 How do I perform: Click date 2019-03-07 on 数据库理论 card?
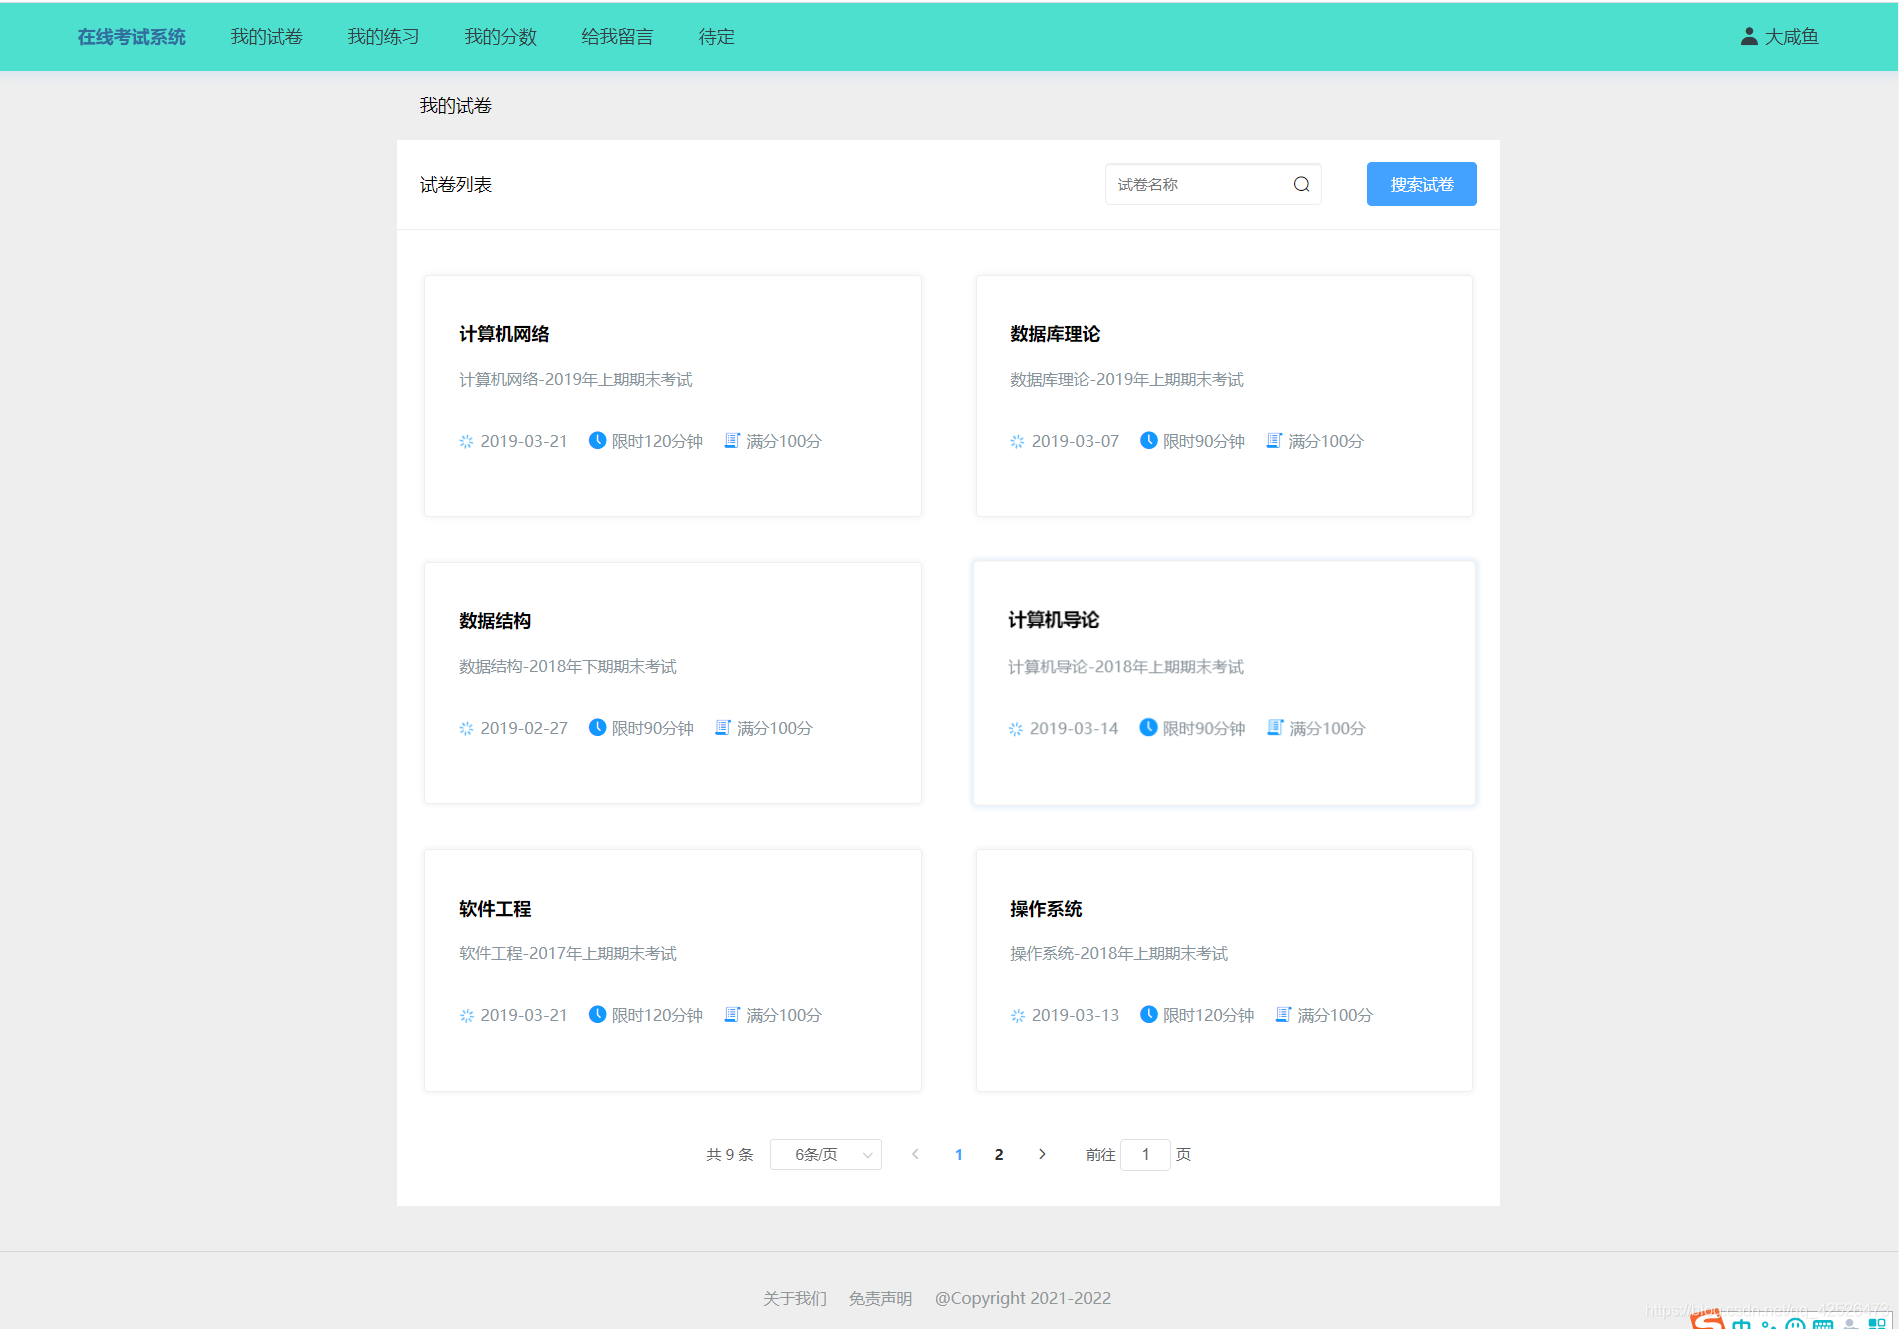1076,441
